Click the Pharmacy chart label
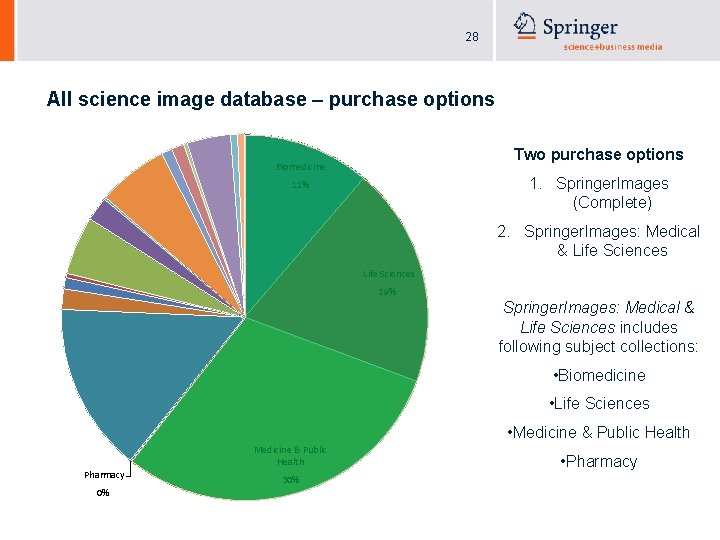The height and width of the screenshot is (540, 720). click(x=104, y=474)
